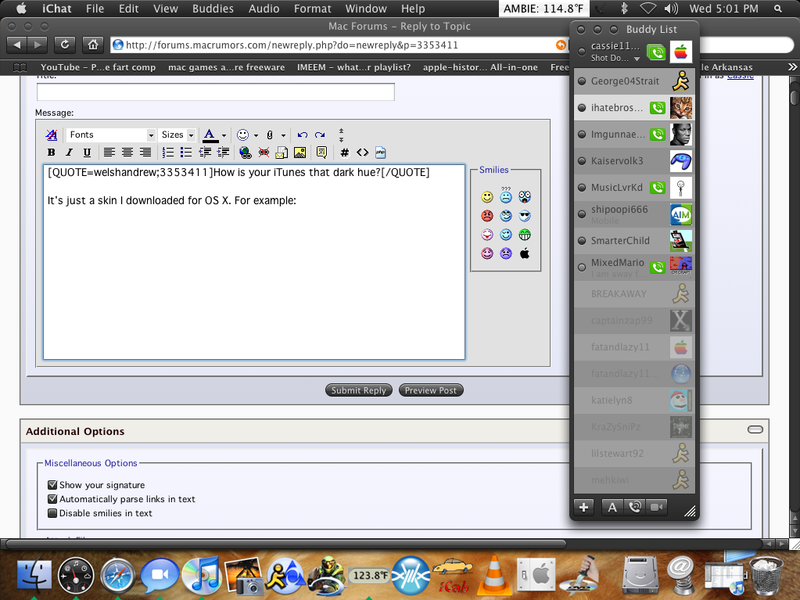This screenshot has width=800, height=600.
Task: Toggle Automatically parse links in text
Action: [x=52, y=499]
